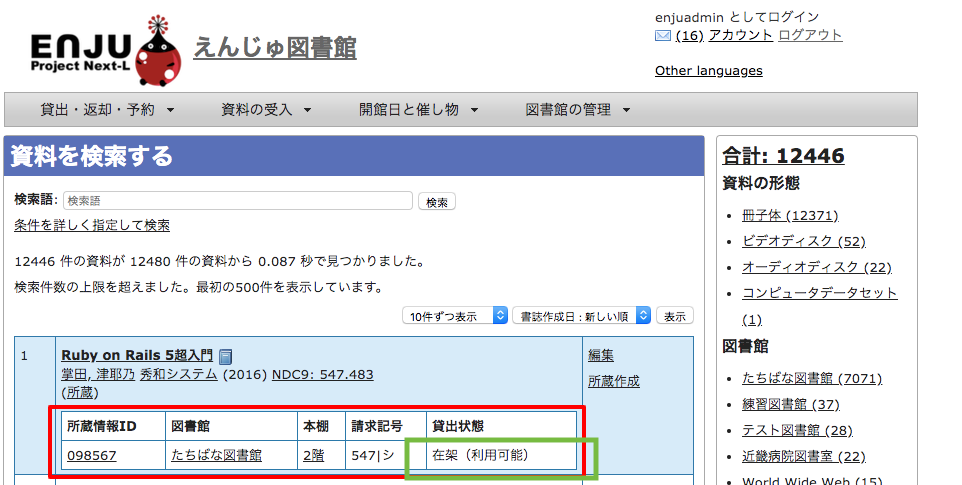Click the 検索語 search input field
This screenshot has height=485, width=962.
pyautogui.click(x=237, y=200)
